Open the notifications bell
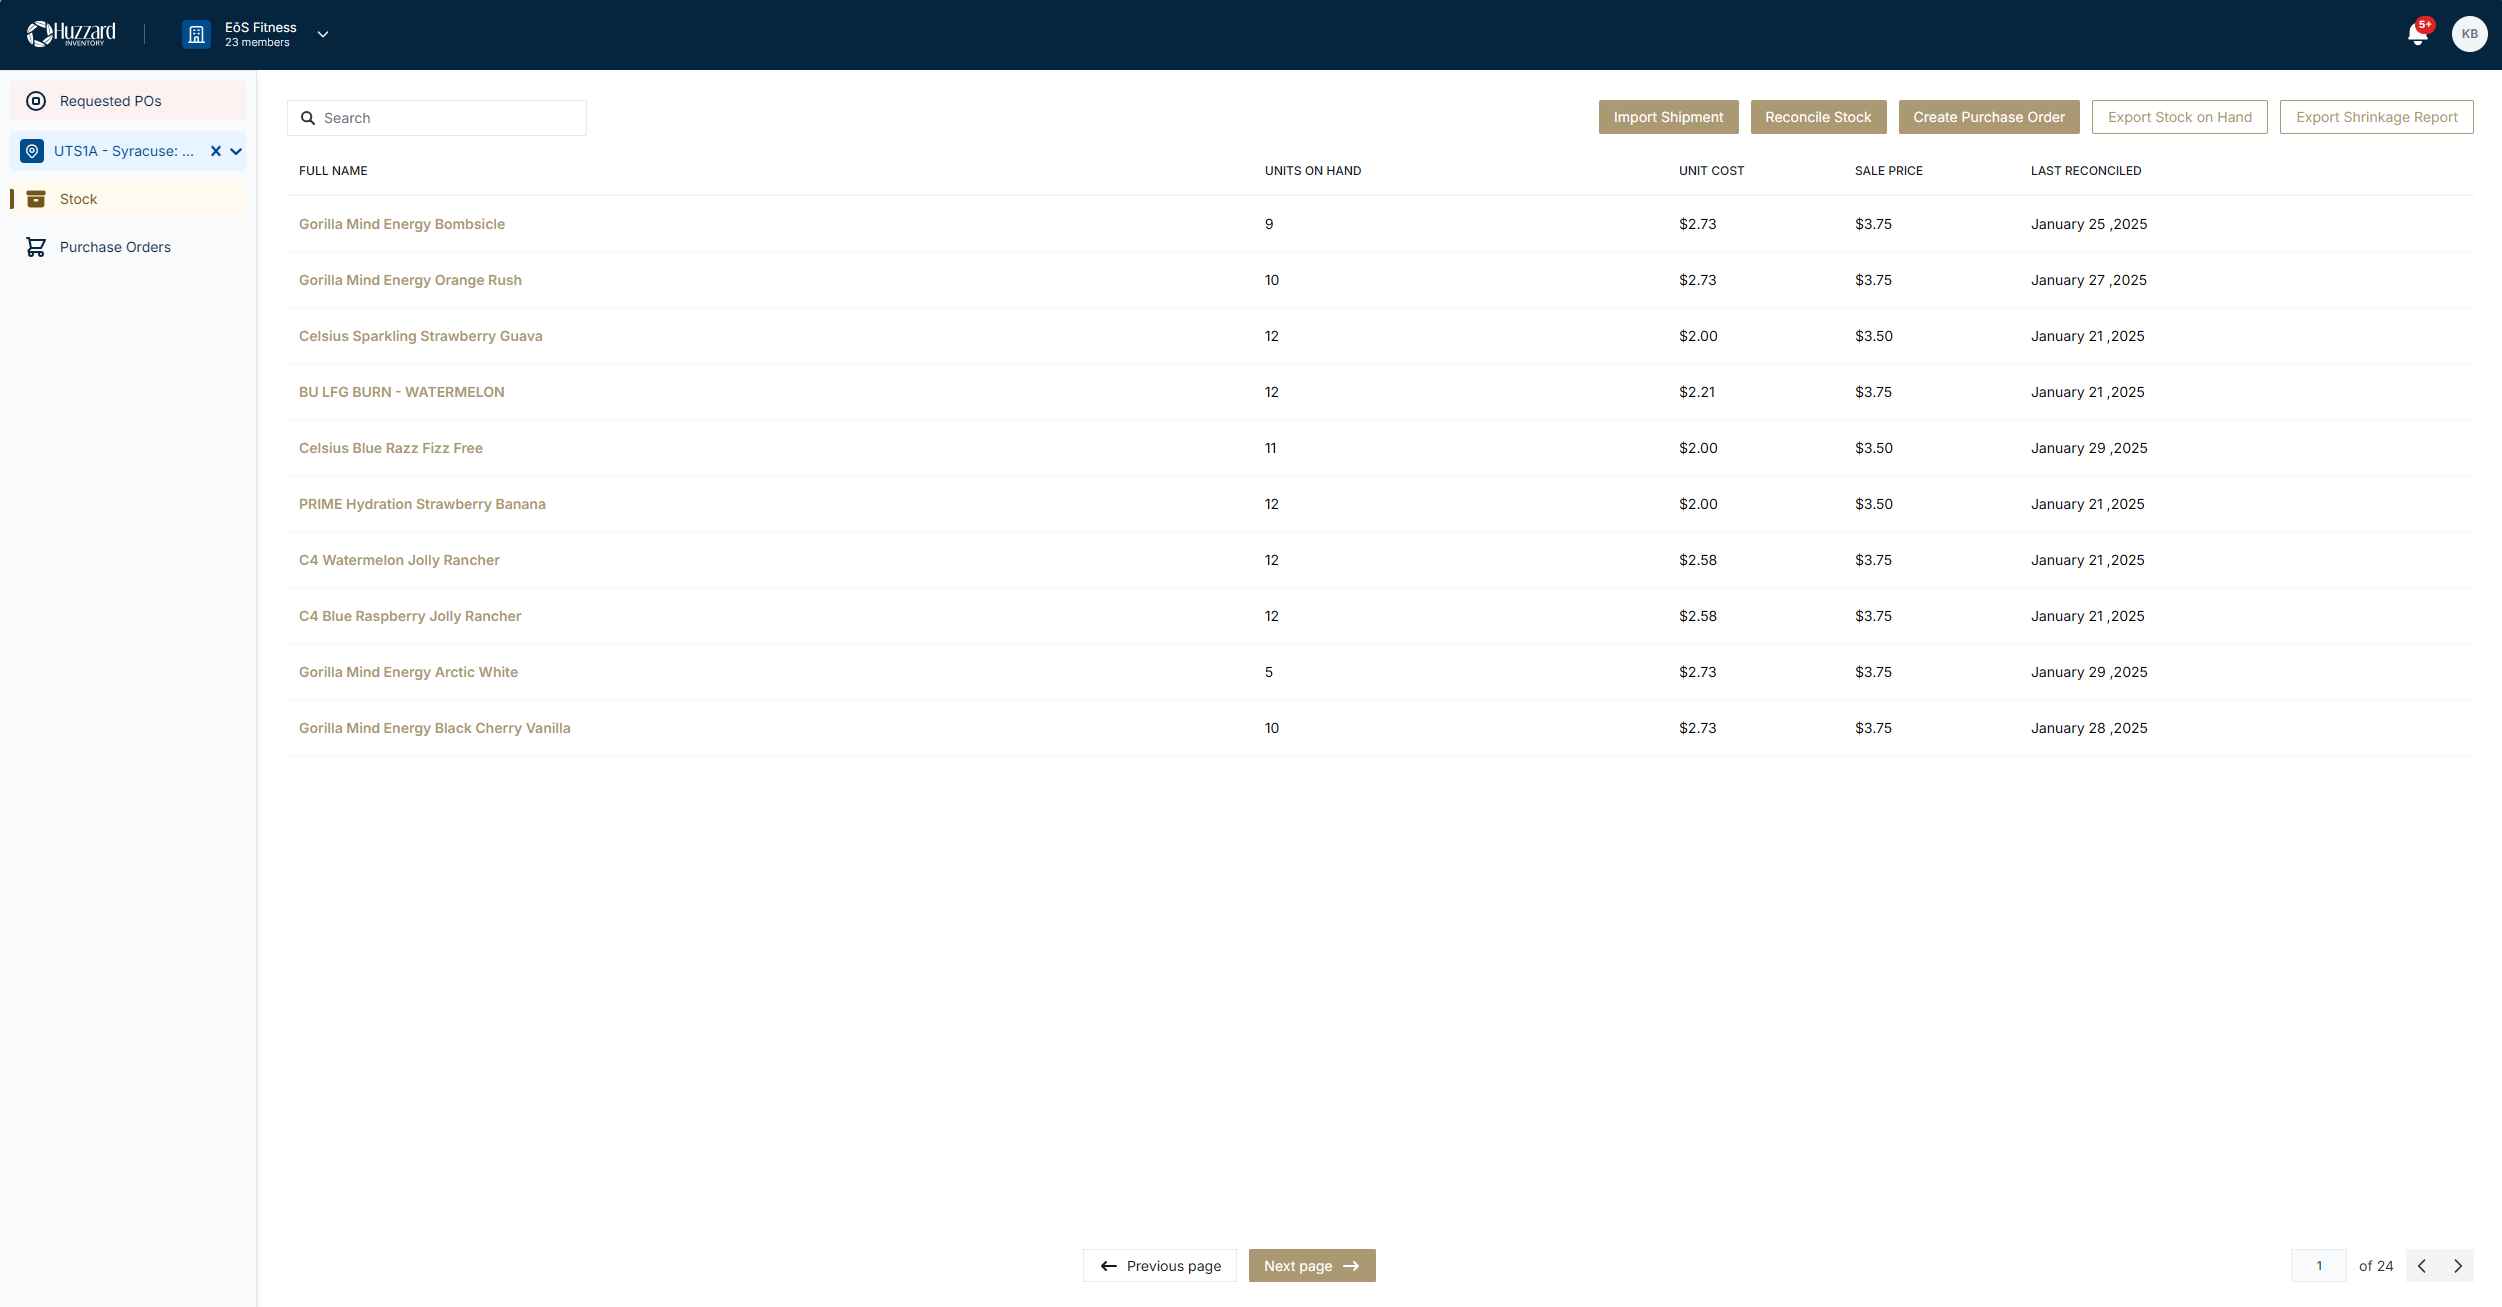Screen dimensions: 2502x1307 pos(2420,33)
